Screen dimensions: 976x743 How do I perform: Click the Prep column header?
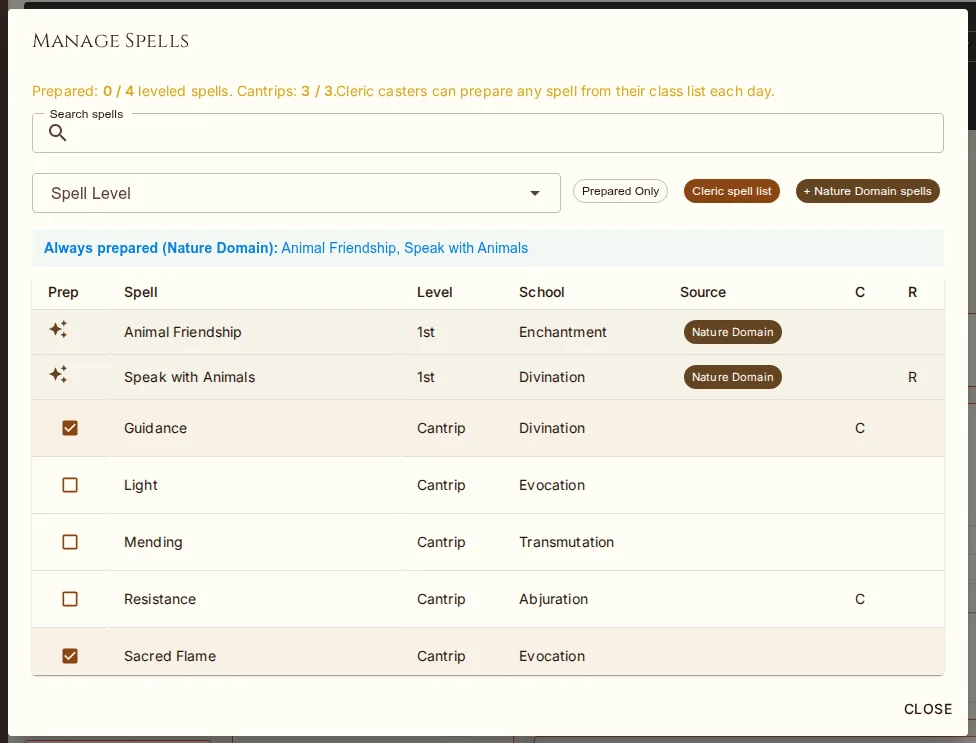tap(63, 292)
